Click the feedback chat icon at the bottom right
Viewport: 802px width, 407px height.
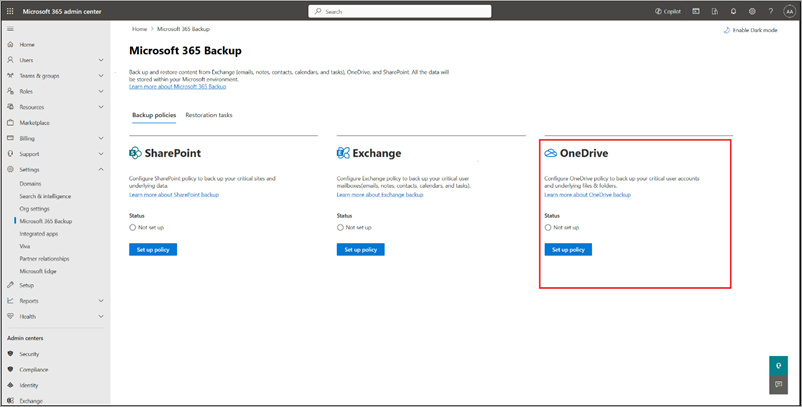click(x=778, y=385)
